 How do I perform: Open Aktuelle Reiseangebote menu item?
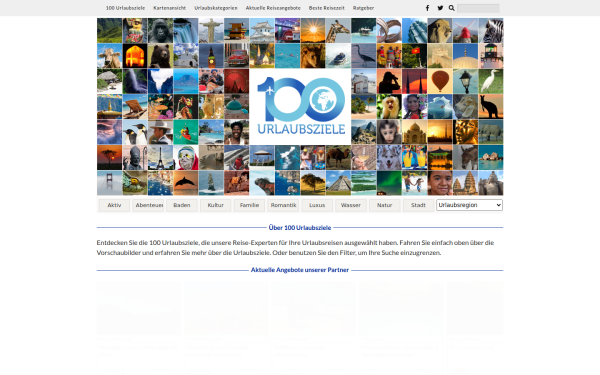273,8
